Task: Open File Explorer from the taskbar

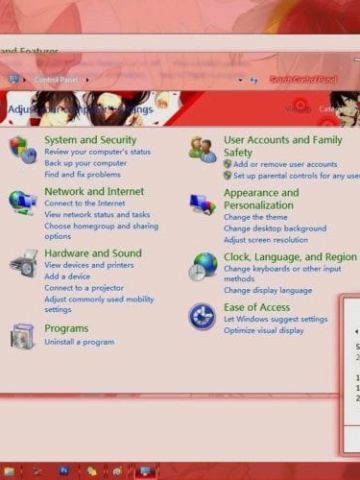Action: click(x=9, y=471)
